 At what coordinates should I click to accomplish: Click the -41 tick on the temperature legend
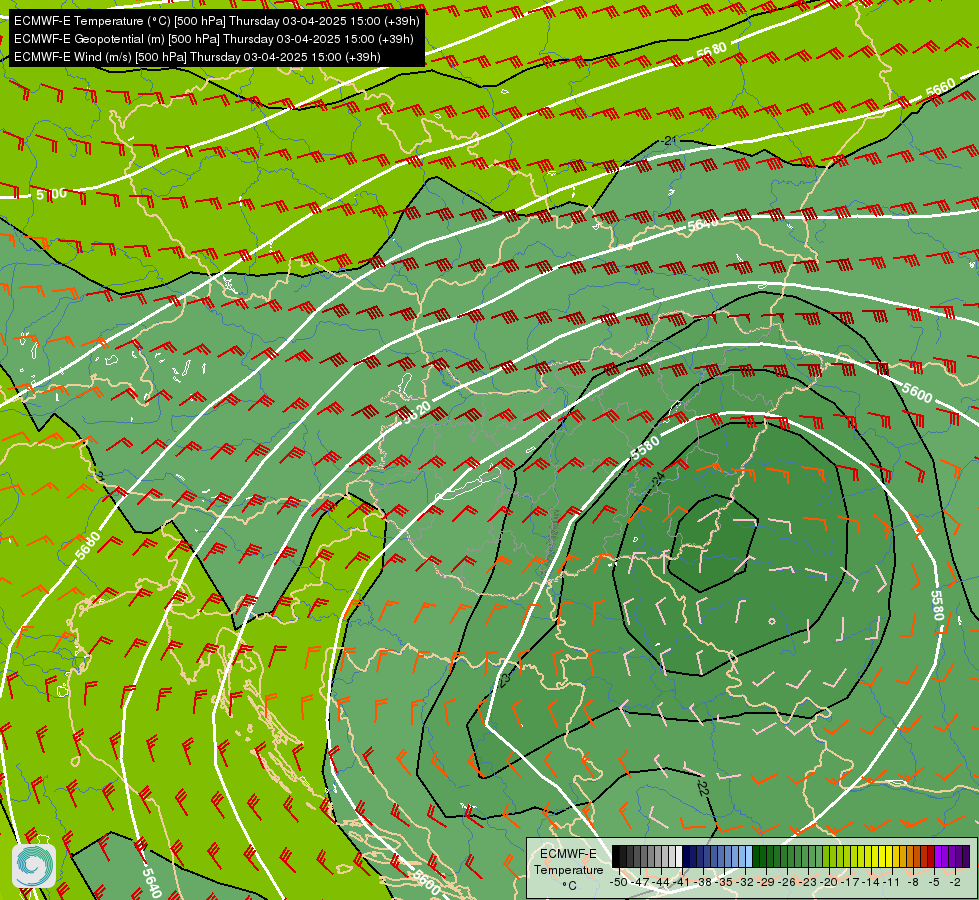pos(682,883)
